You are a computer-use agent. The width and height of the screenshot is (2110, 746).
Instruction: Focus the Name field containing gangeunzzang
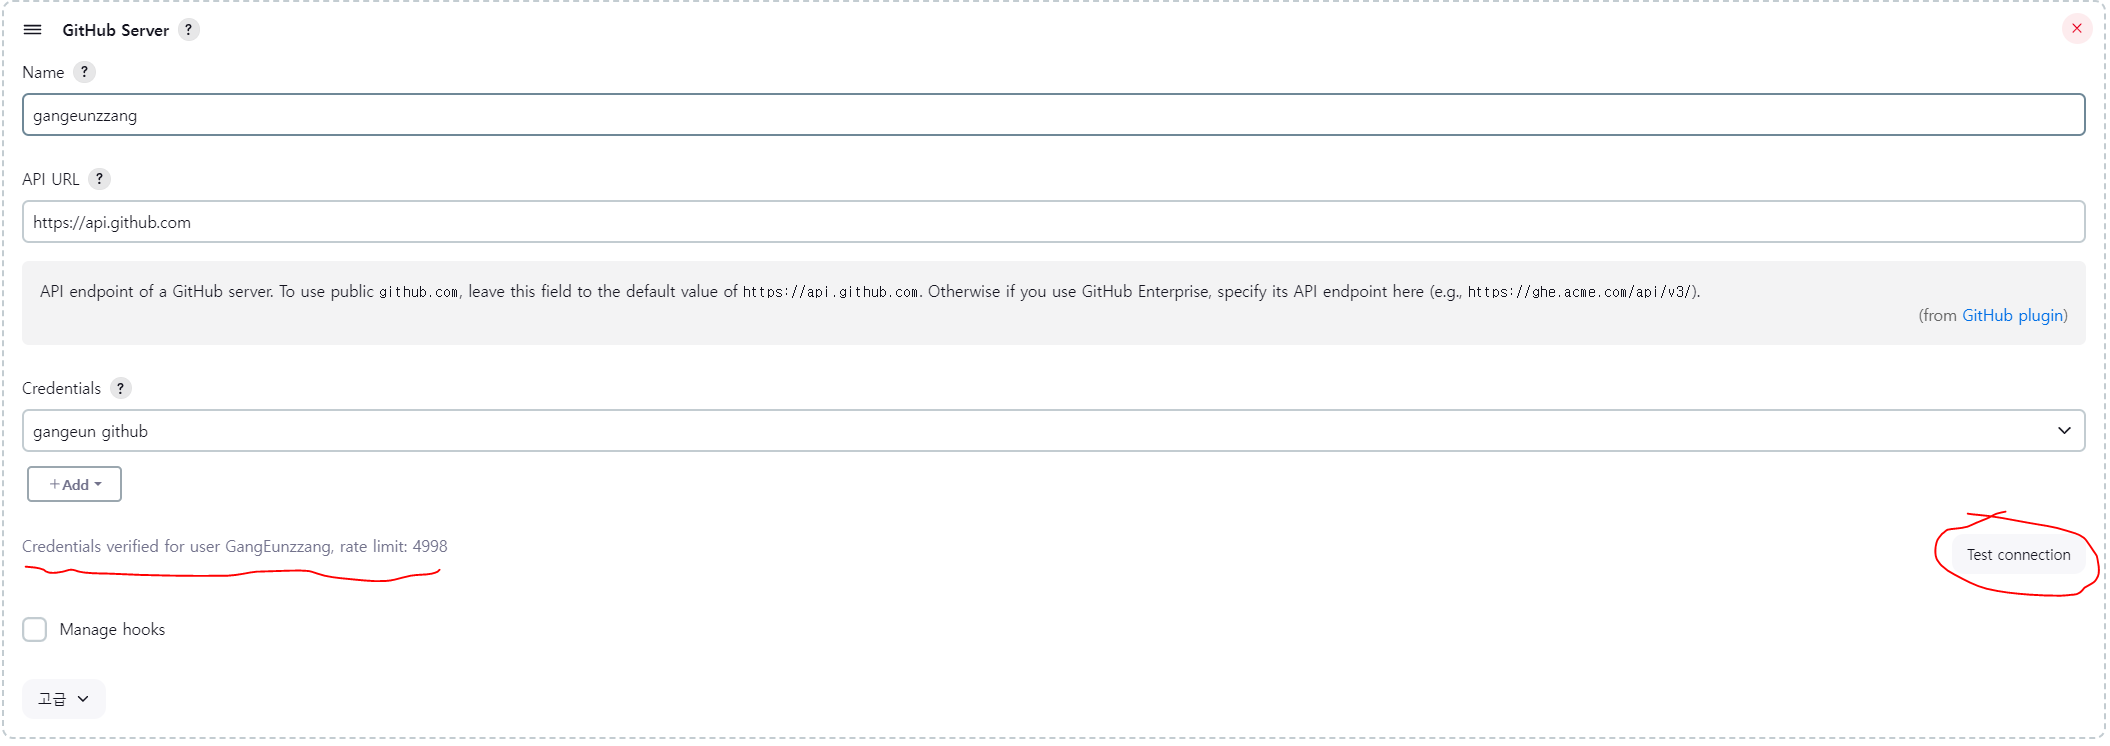click(x=1053, y=115)
